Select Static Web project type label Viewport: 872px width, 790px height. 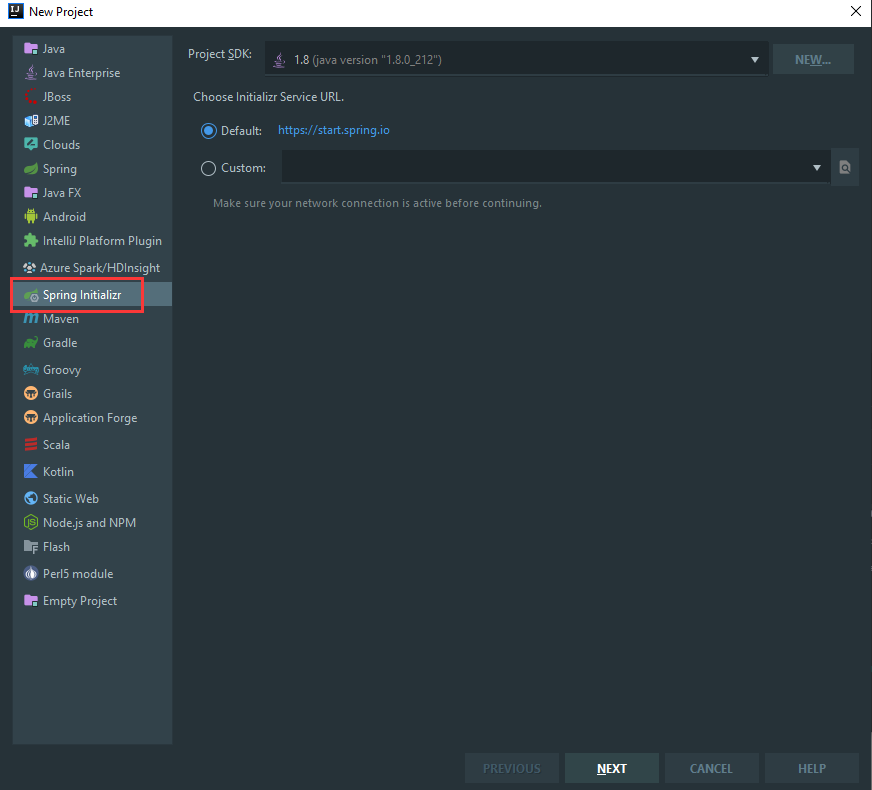click(71, 499)
